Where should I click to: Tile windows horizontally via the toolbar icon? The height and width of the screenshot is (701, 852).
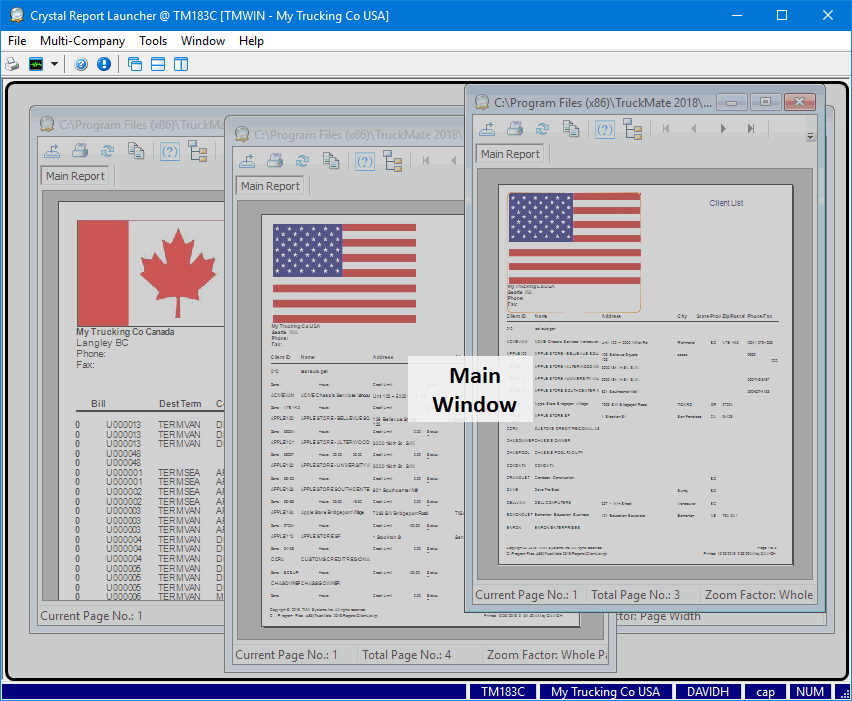click(158, 64)
